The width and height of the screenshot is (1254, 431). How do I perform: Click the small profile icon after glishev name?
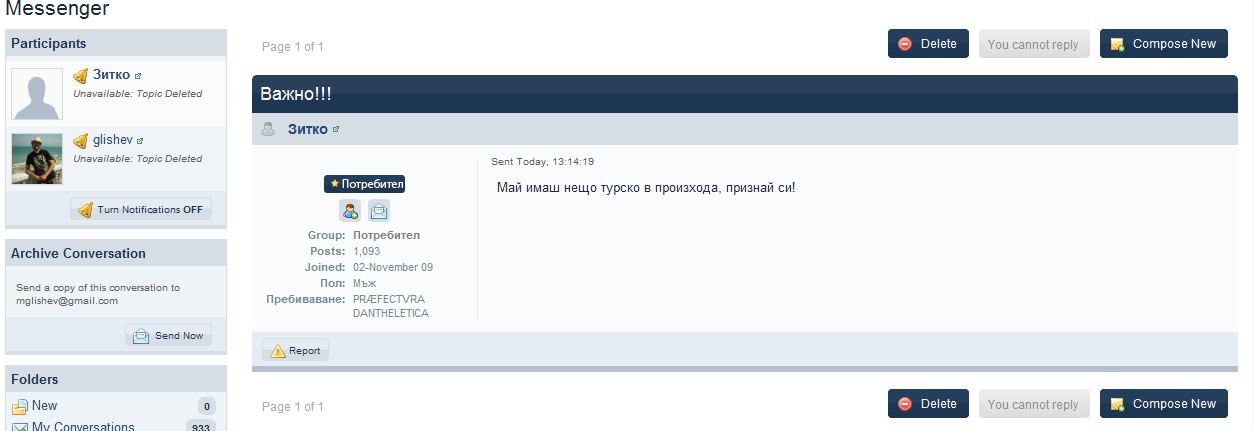(x=140, y=141)
